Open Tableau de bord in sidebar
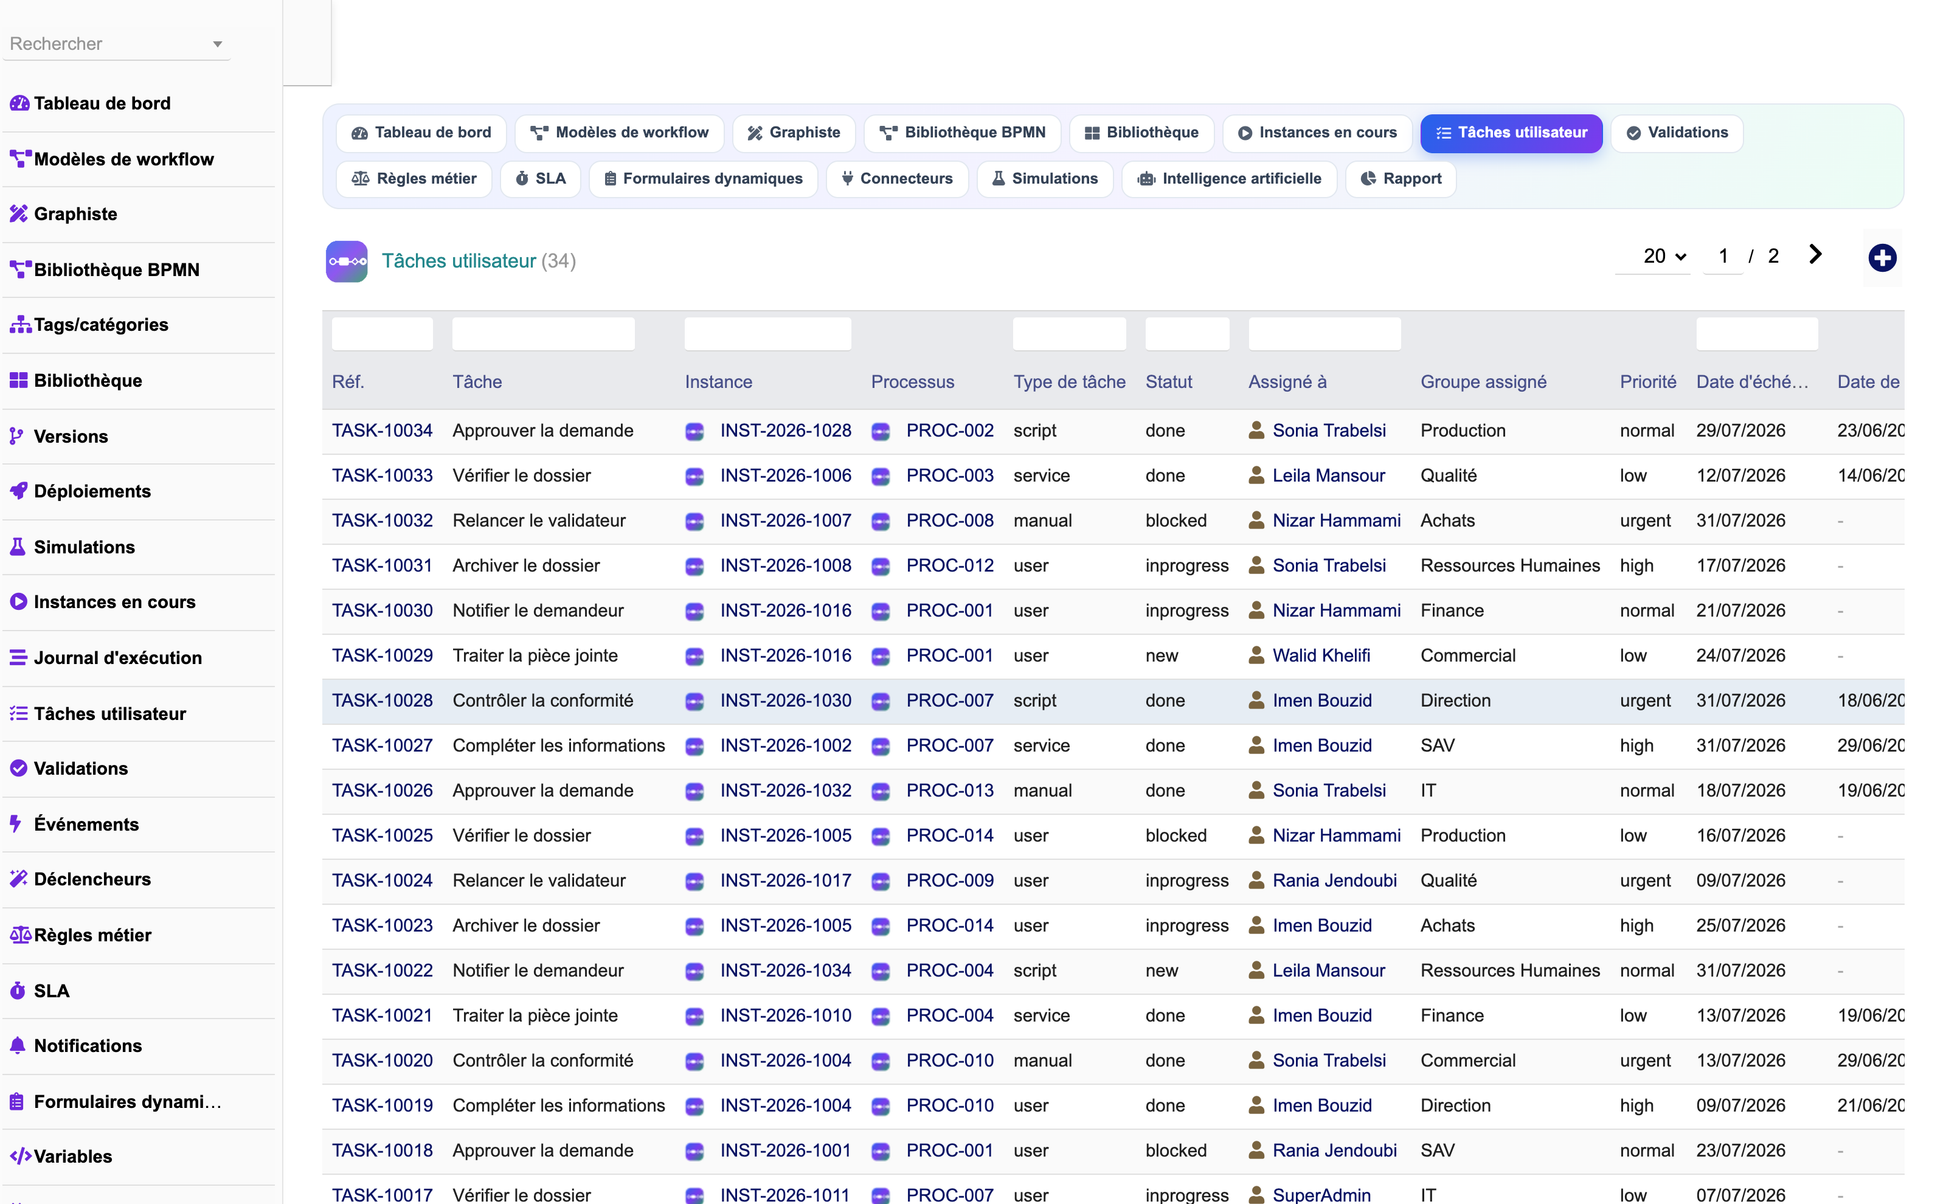Image resolution: width=1946 pixels, height=1204 pixels. [x=102, y=103]
